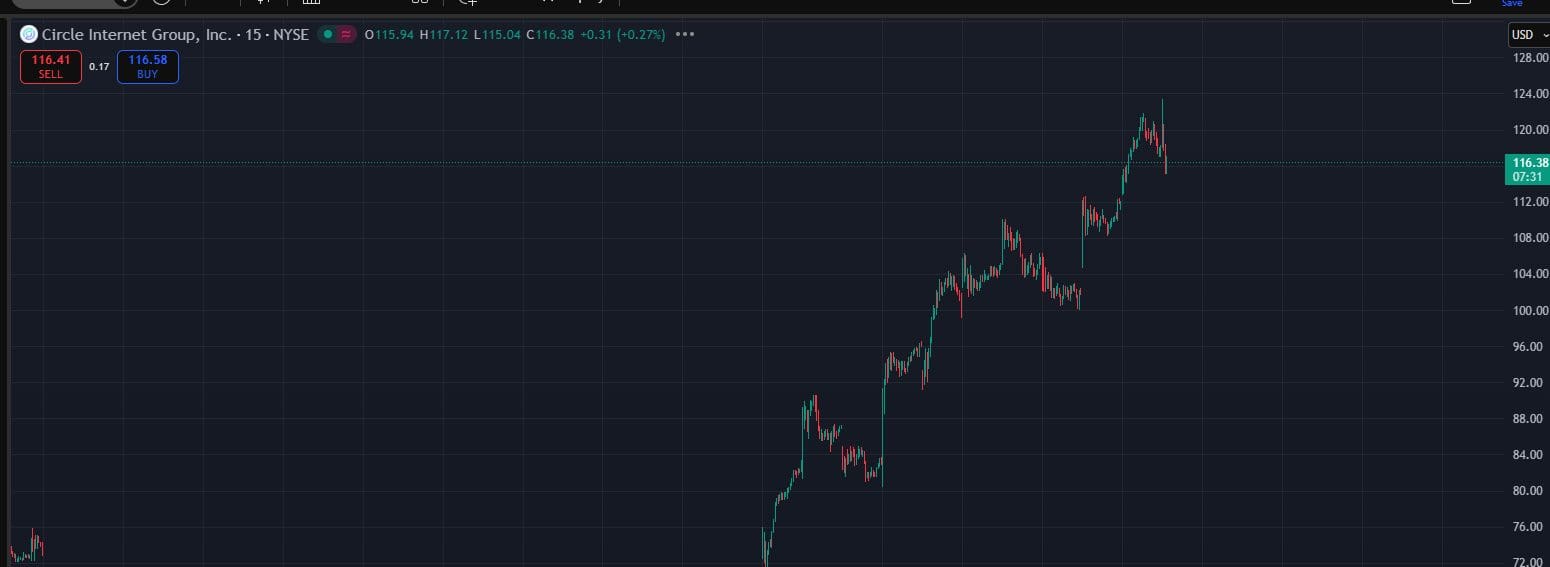Click the NYSE exchange label
The height and width of the screenshot is (567, 1550).
(x=291, y=35)
